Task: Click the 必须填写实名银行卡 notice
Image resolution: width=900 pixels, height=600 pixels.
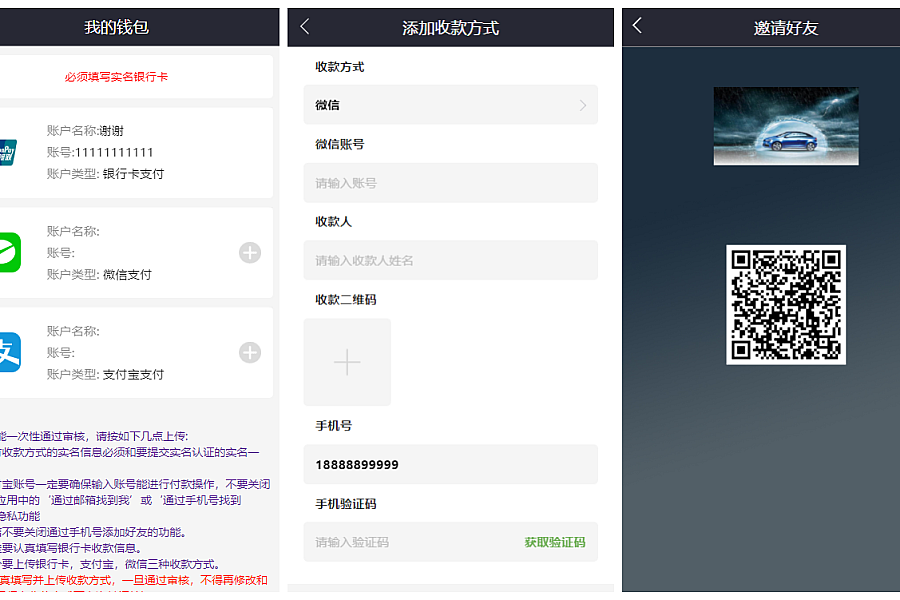Action: pyautogui.click(x=116, y=77)
